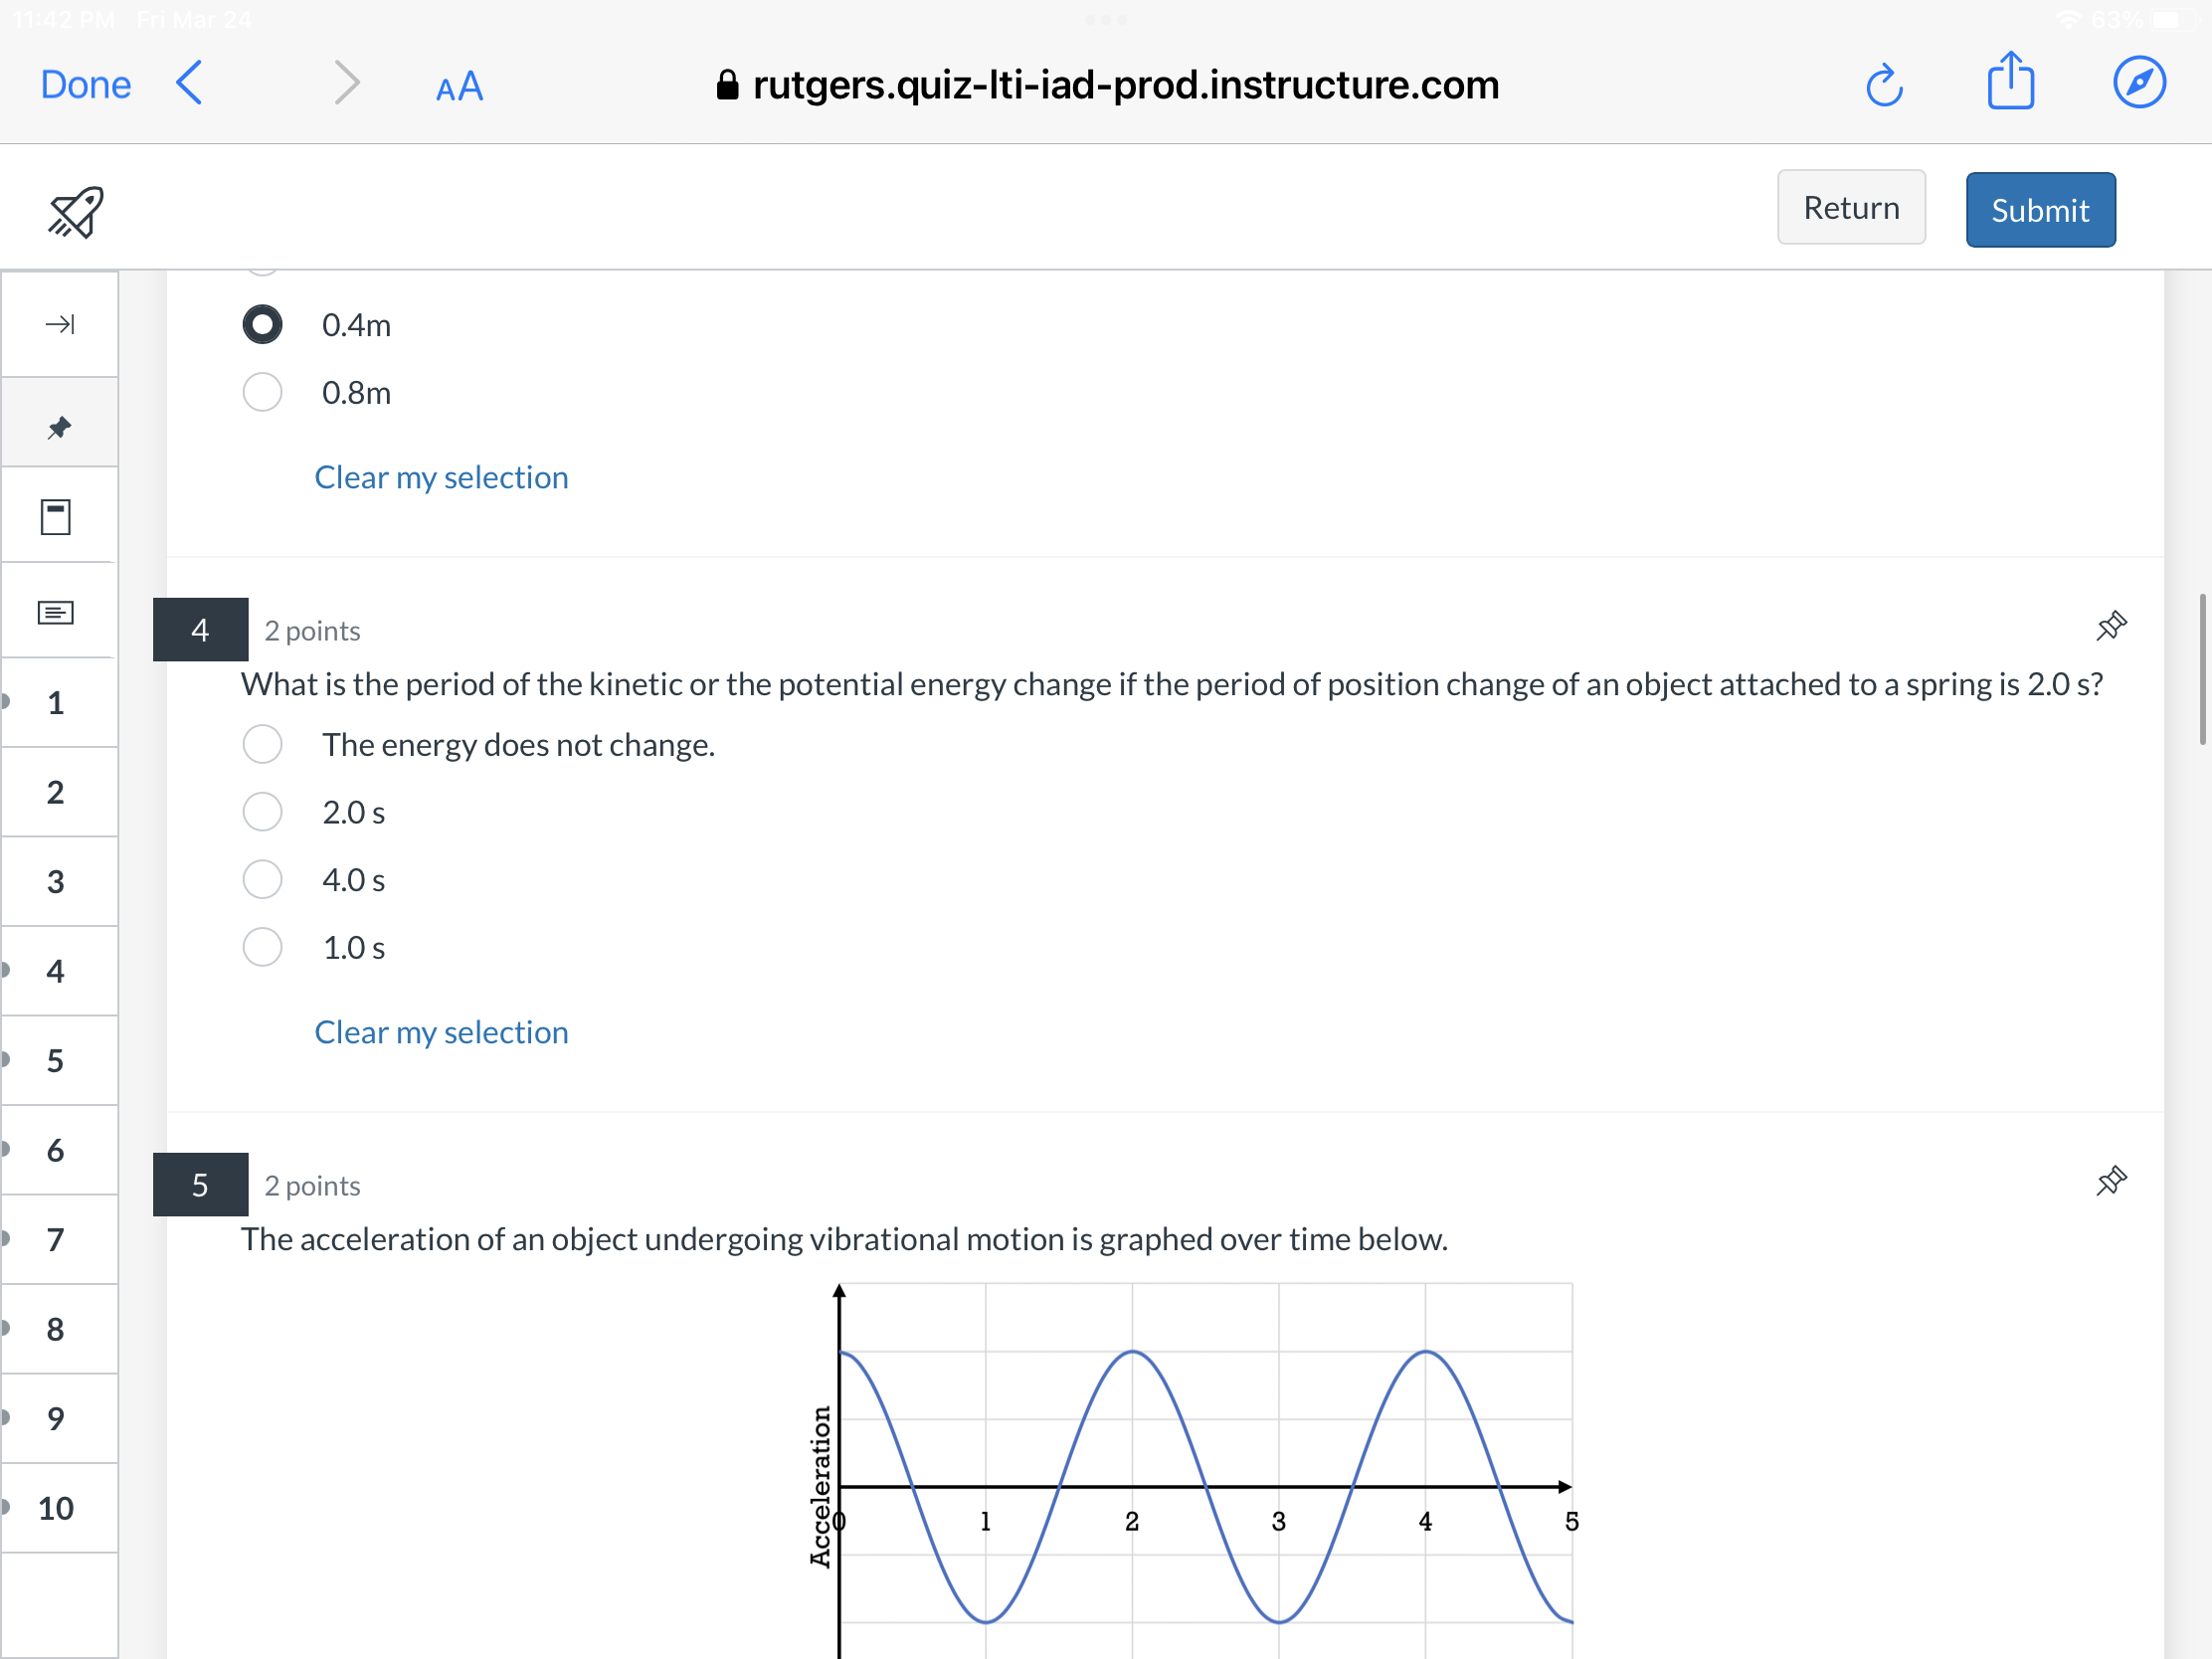The height and width of the screenshot is (1659, 2212).
Task: Open the AA text size controls
Action: 458,87
